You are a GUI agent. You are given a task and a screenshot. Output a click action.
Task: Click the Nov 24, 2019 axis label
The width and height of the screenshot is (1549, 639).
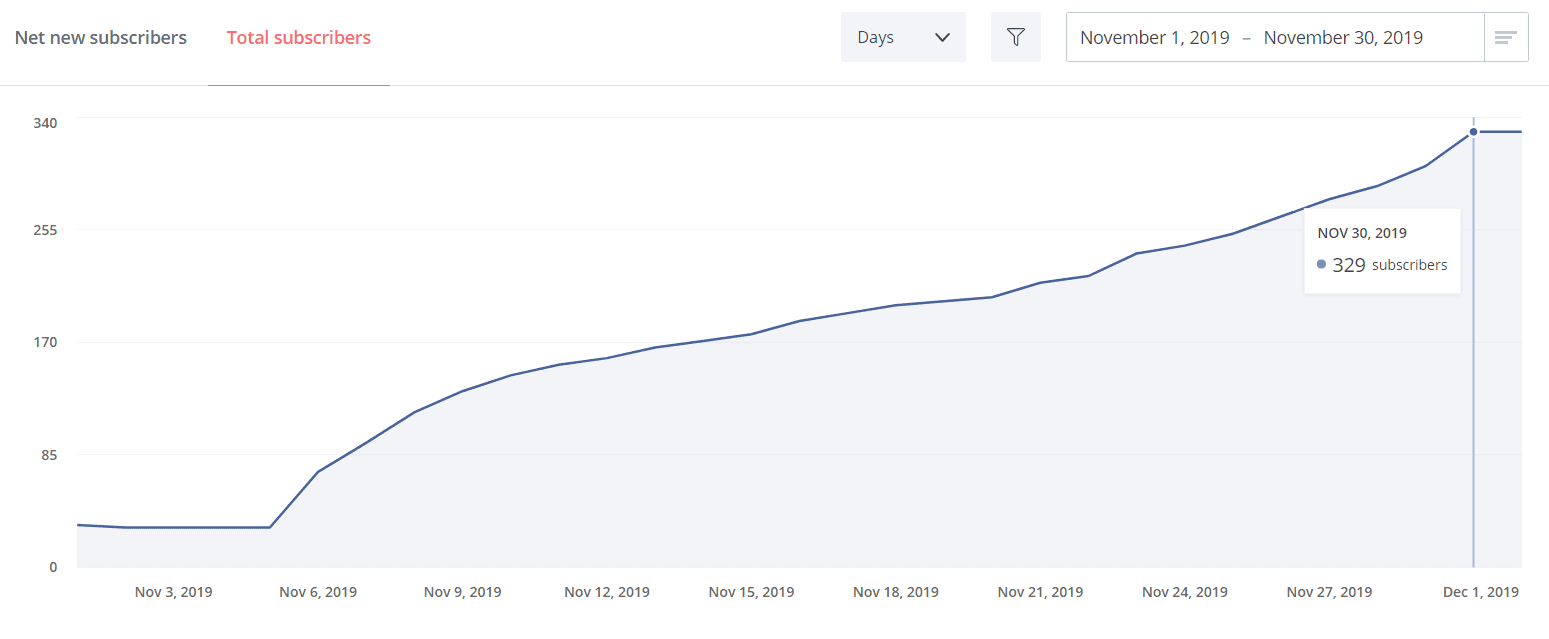coord(1185,592)
